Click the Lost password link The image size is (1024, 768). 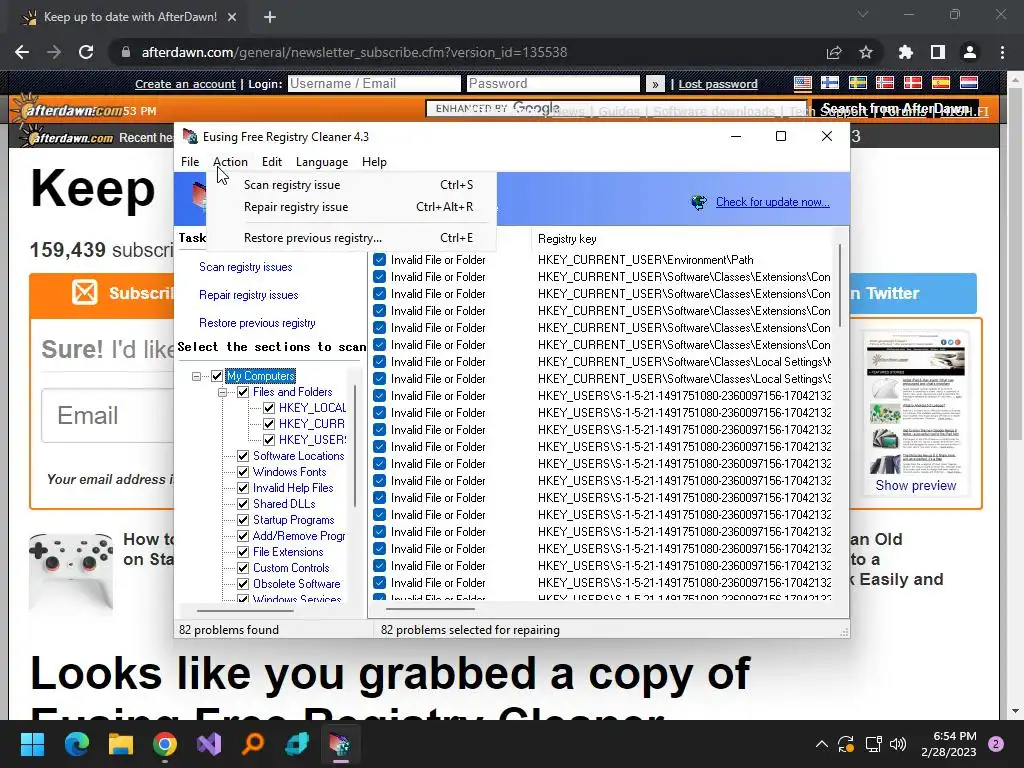pyautogui.click(x=718, y=84)
